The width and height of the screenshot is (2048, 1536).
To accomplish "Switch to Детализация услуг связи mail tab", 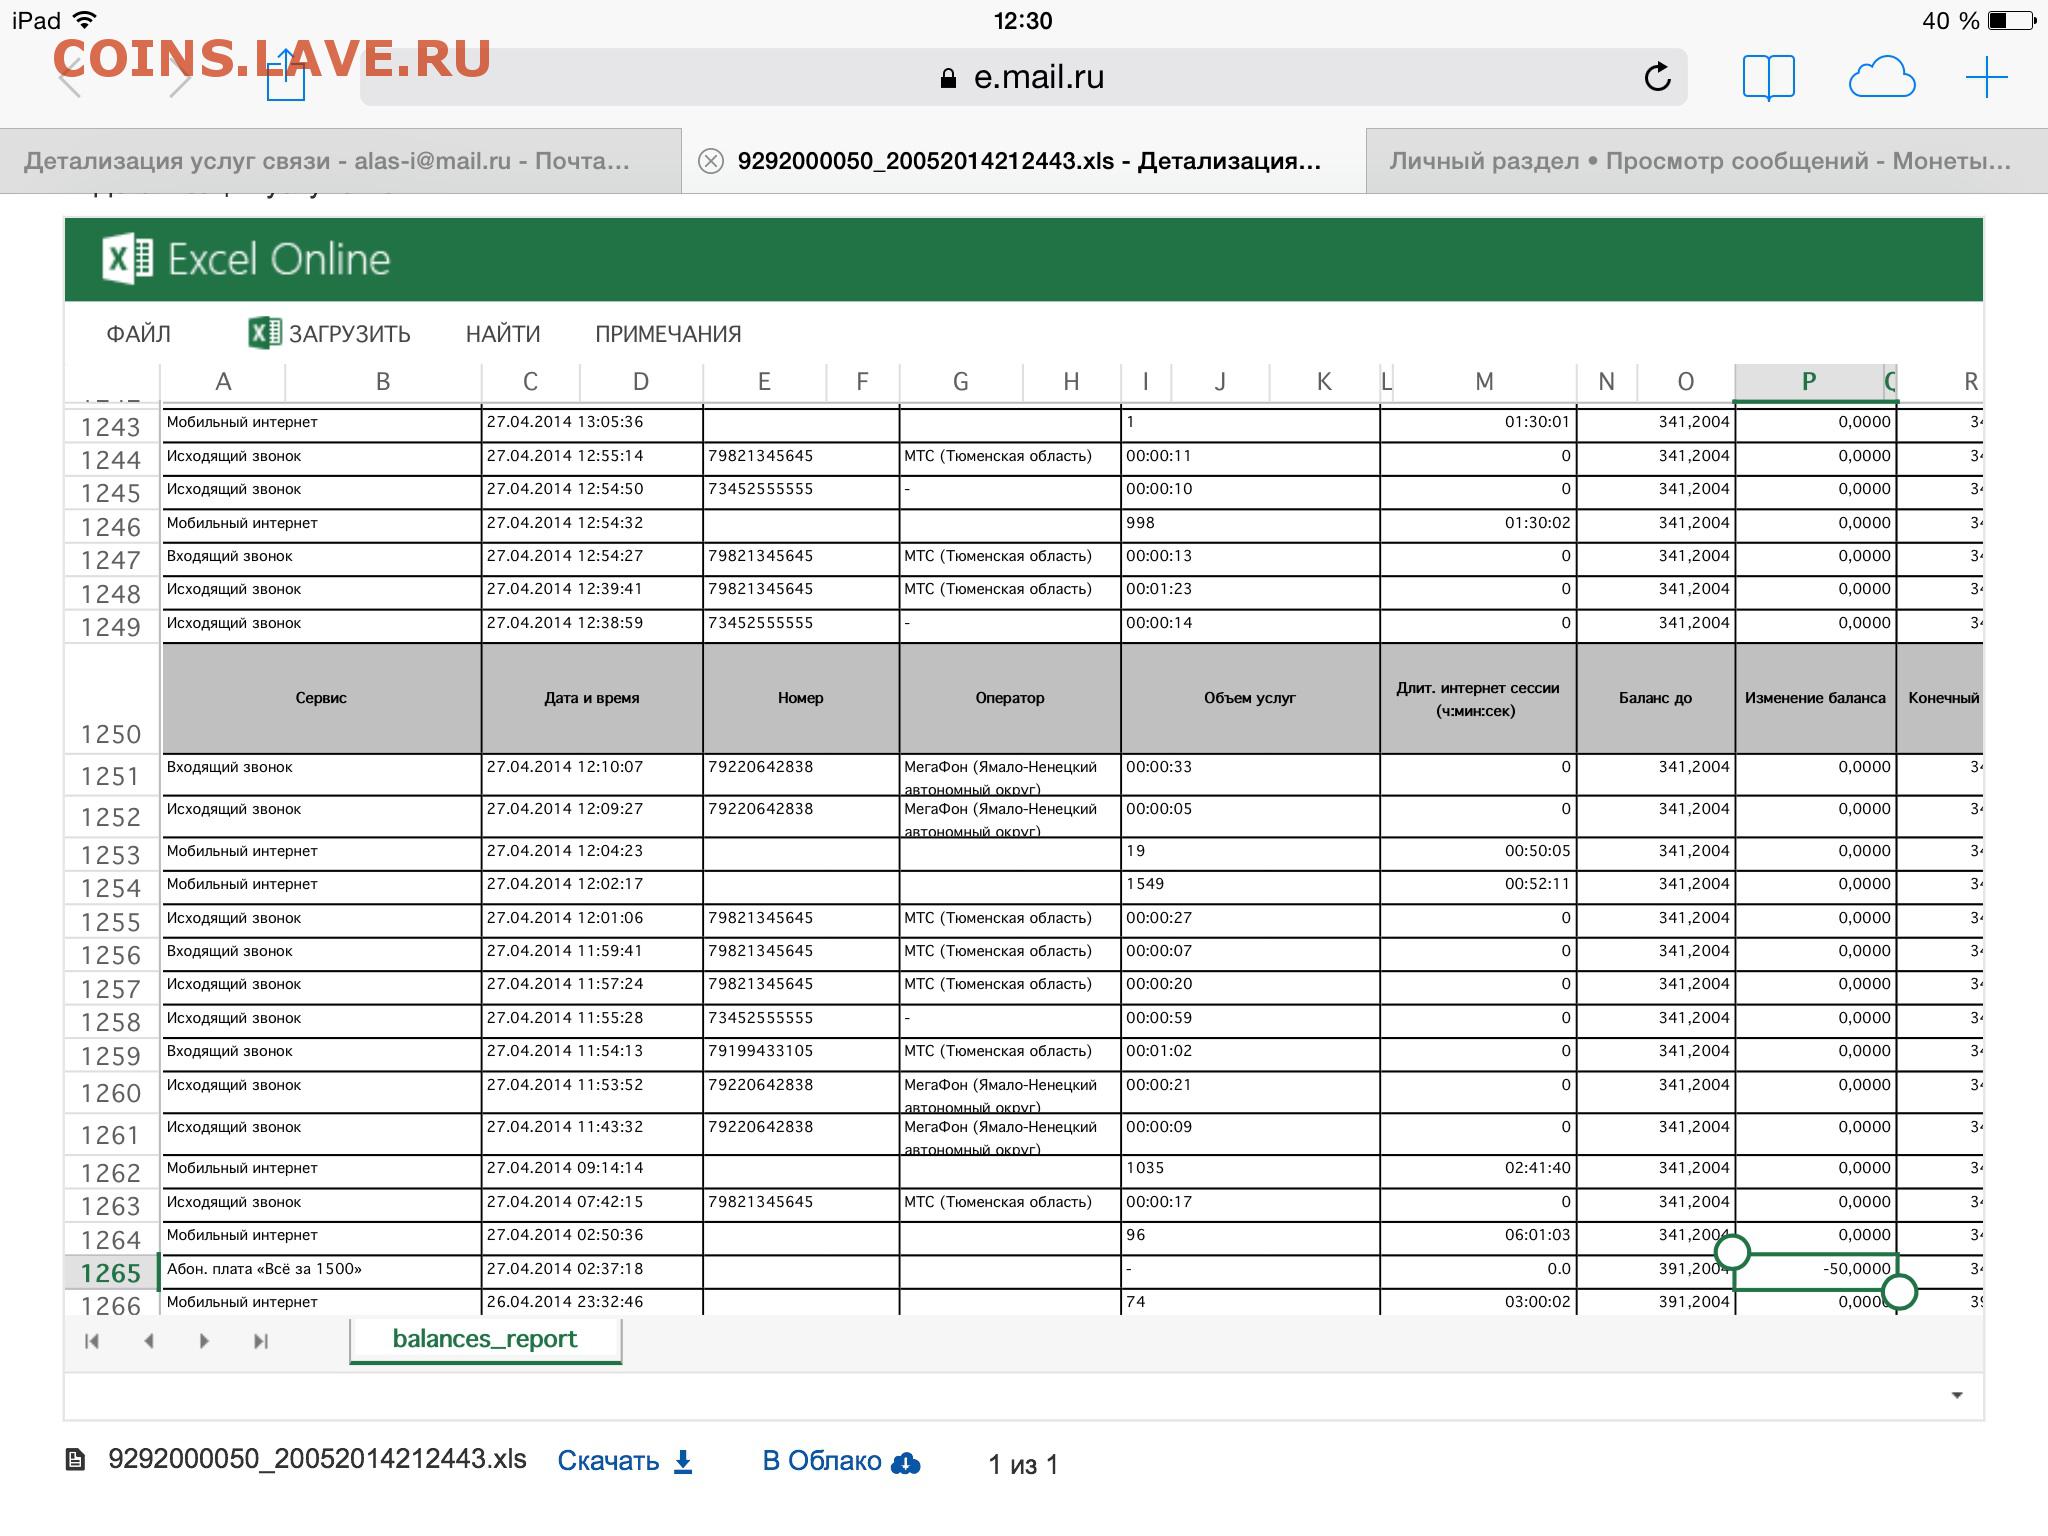I will pos(327,161).
